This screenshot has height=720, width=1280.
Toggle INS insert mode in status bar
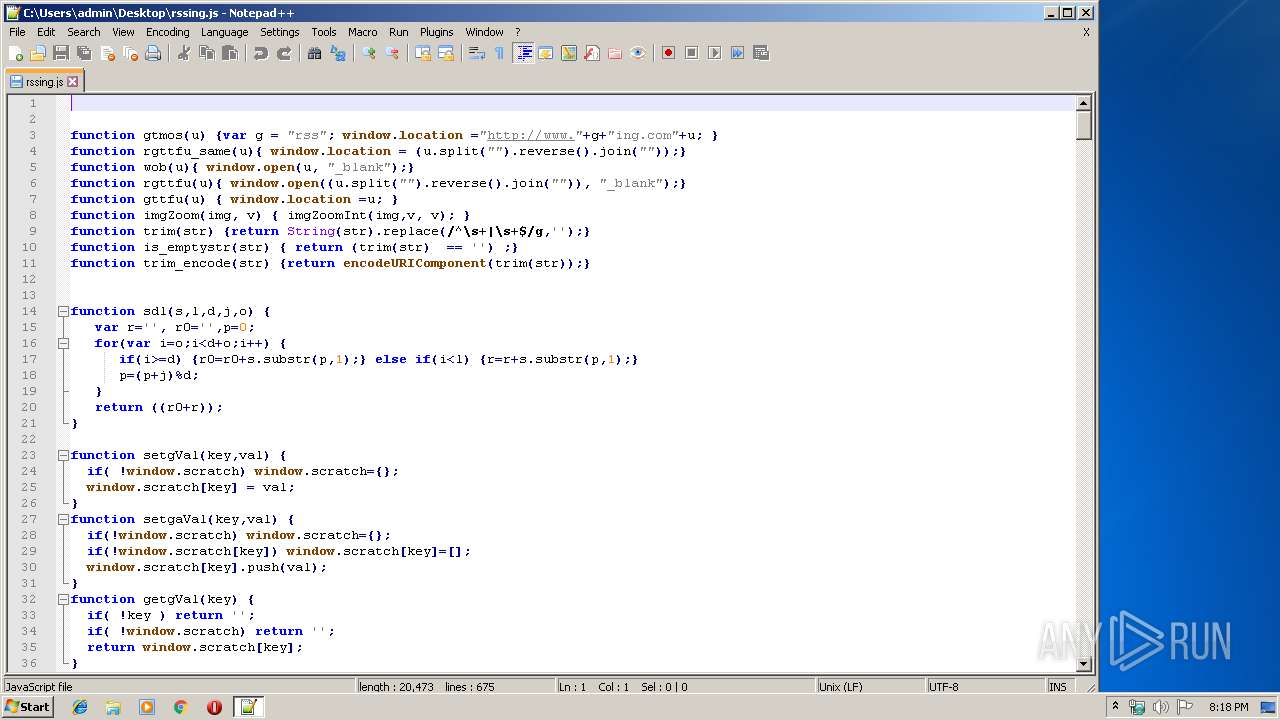(x=1058, y=687)
